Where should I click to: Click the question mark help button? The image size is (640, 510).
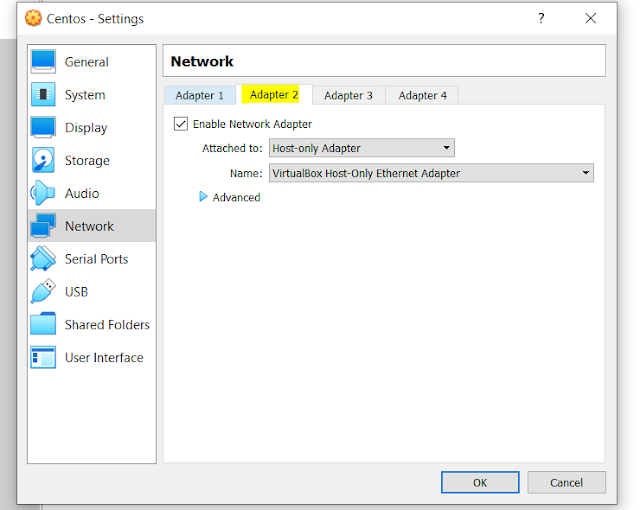point(541,18)
